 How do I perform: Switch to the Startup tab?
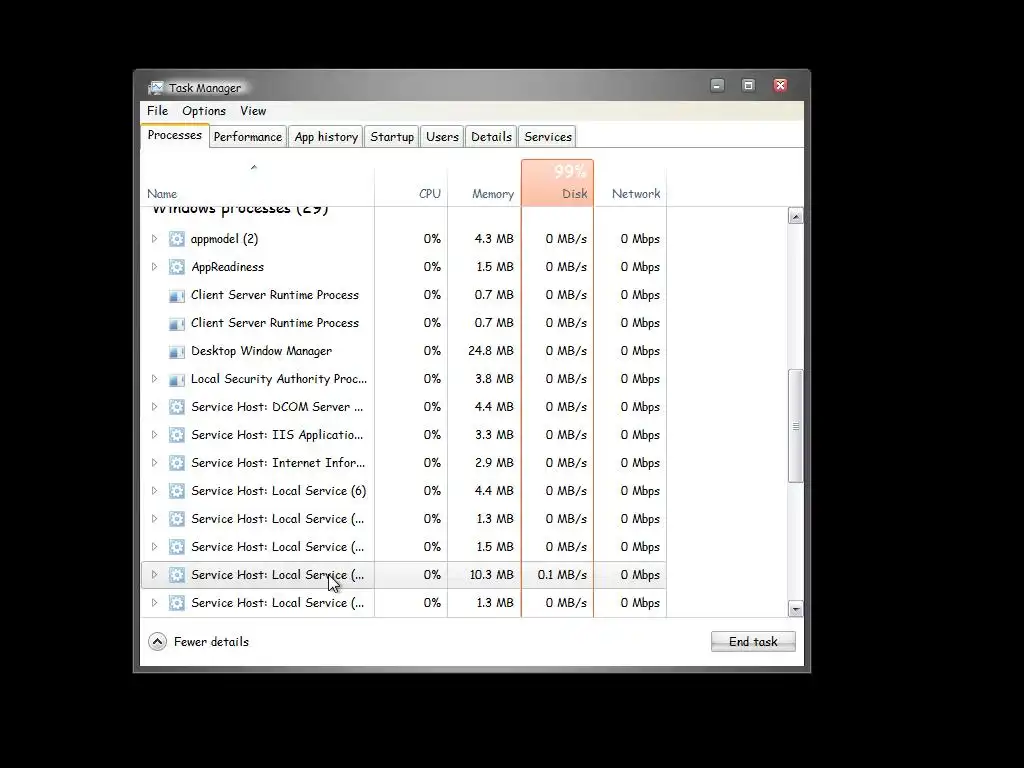coord(392,137)
